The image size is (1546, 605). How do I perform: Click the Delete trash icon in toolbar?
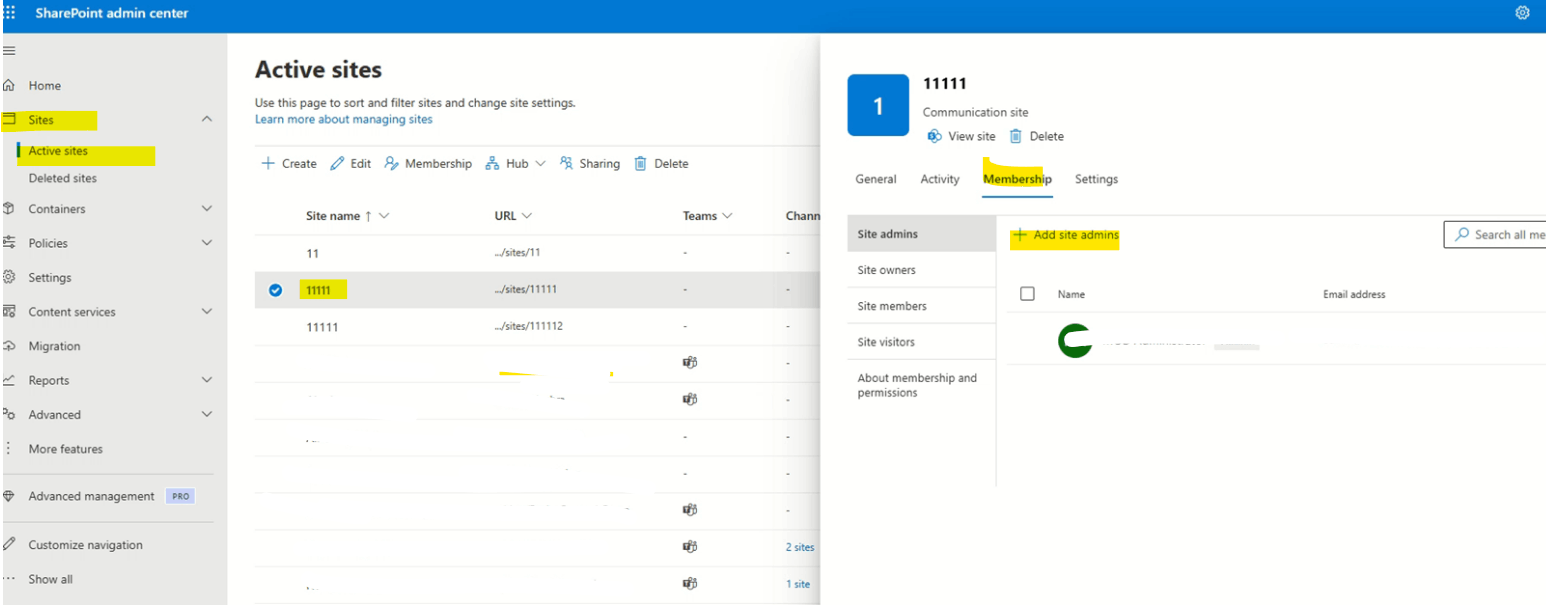click(x=641, y=163)
